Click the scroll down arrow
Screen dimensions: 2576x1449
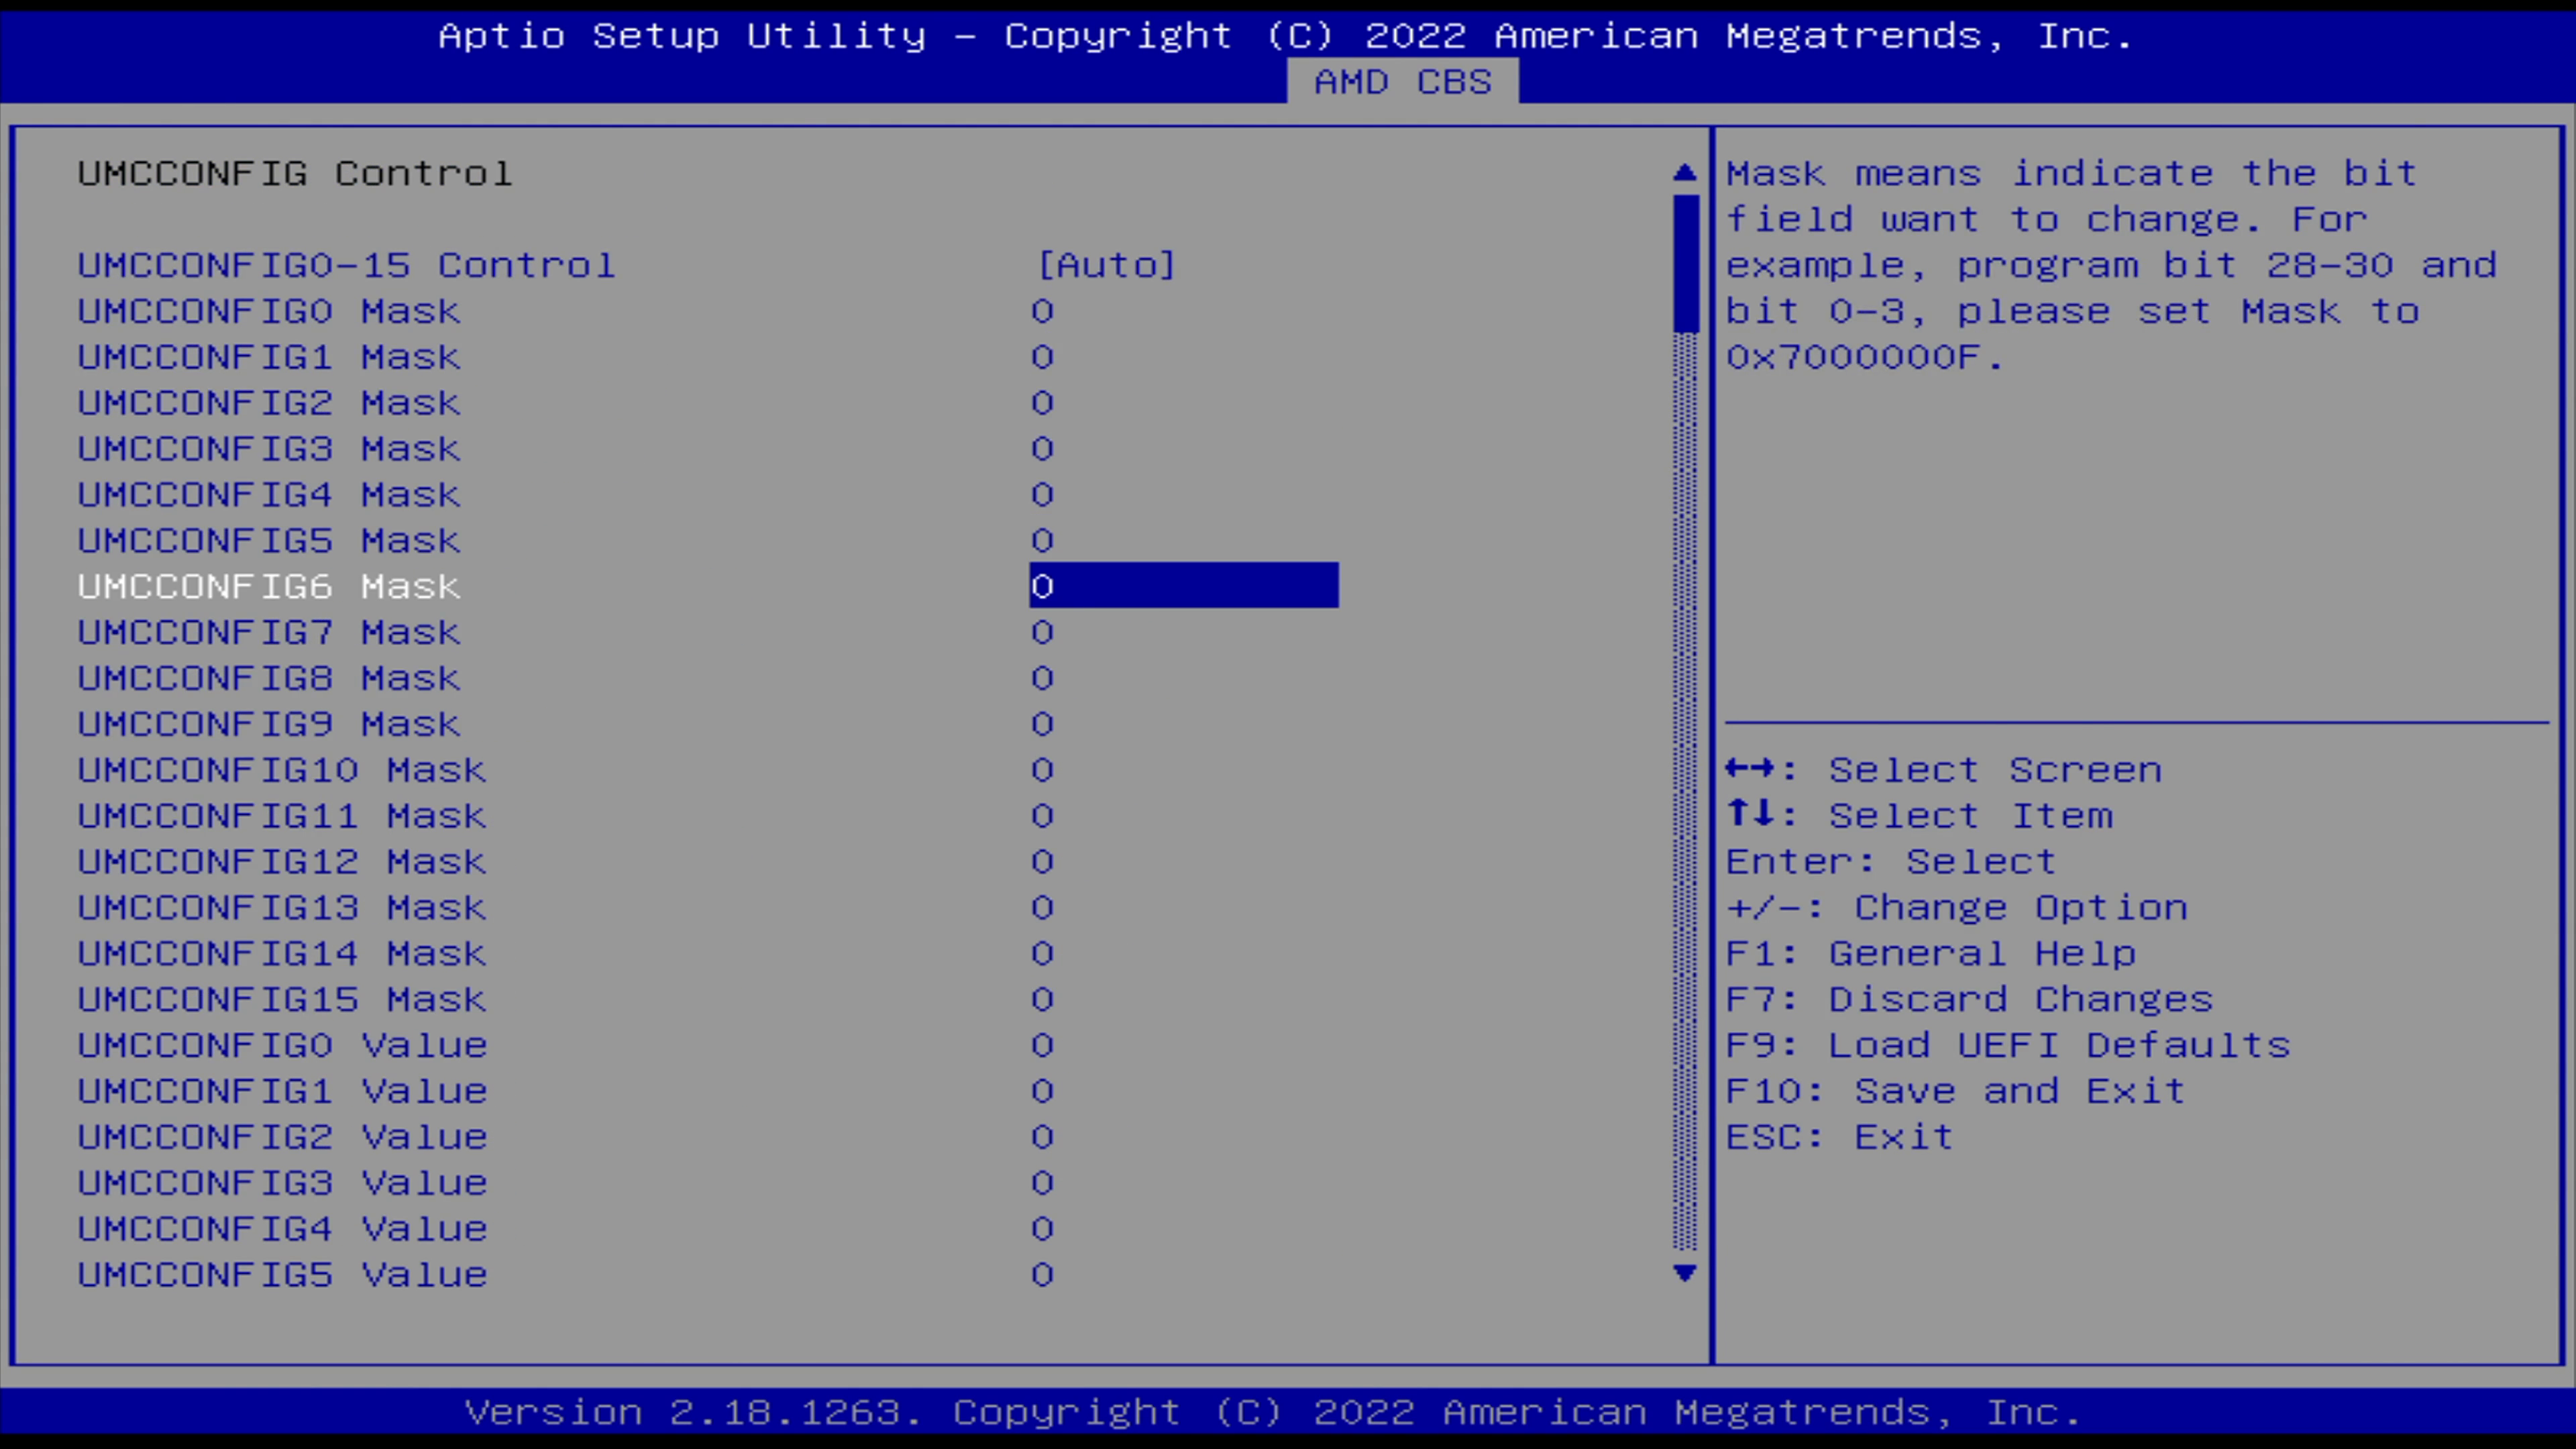pos(1684,1273)
